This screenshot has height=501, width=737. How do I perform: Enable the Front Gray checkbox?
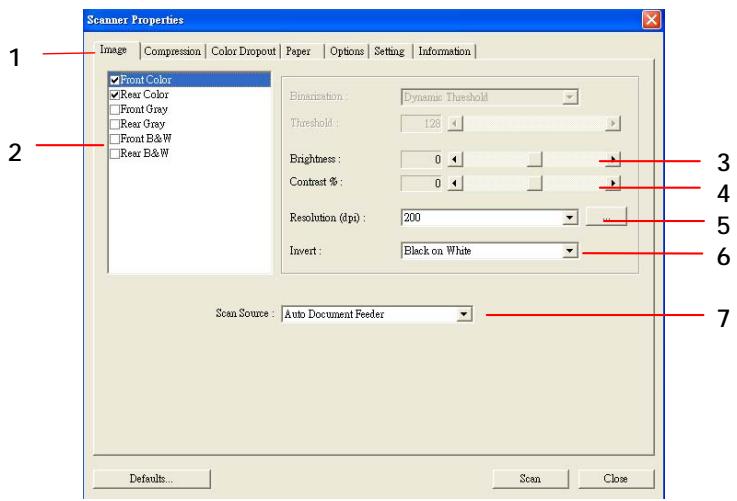click(x=115, y=110)
